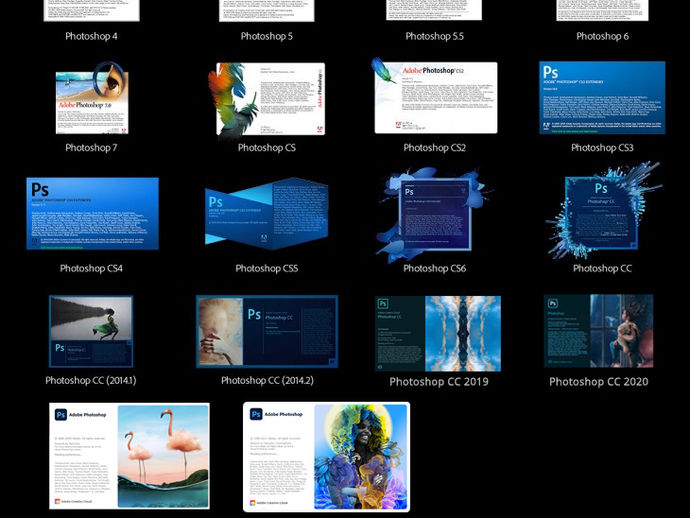Select the Photoshop CC 2019 splash screen
690x518 pixels.
438,333
